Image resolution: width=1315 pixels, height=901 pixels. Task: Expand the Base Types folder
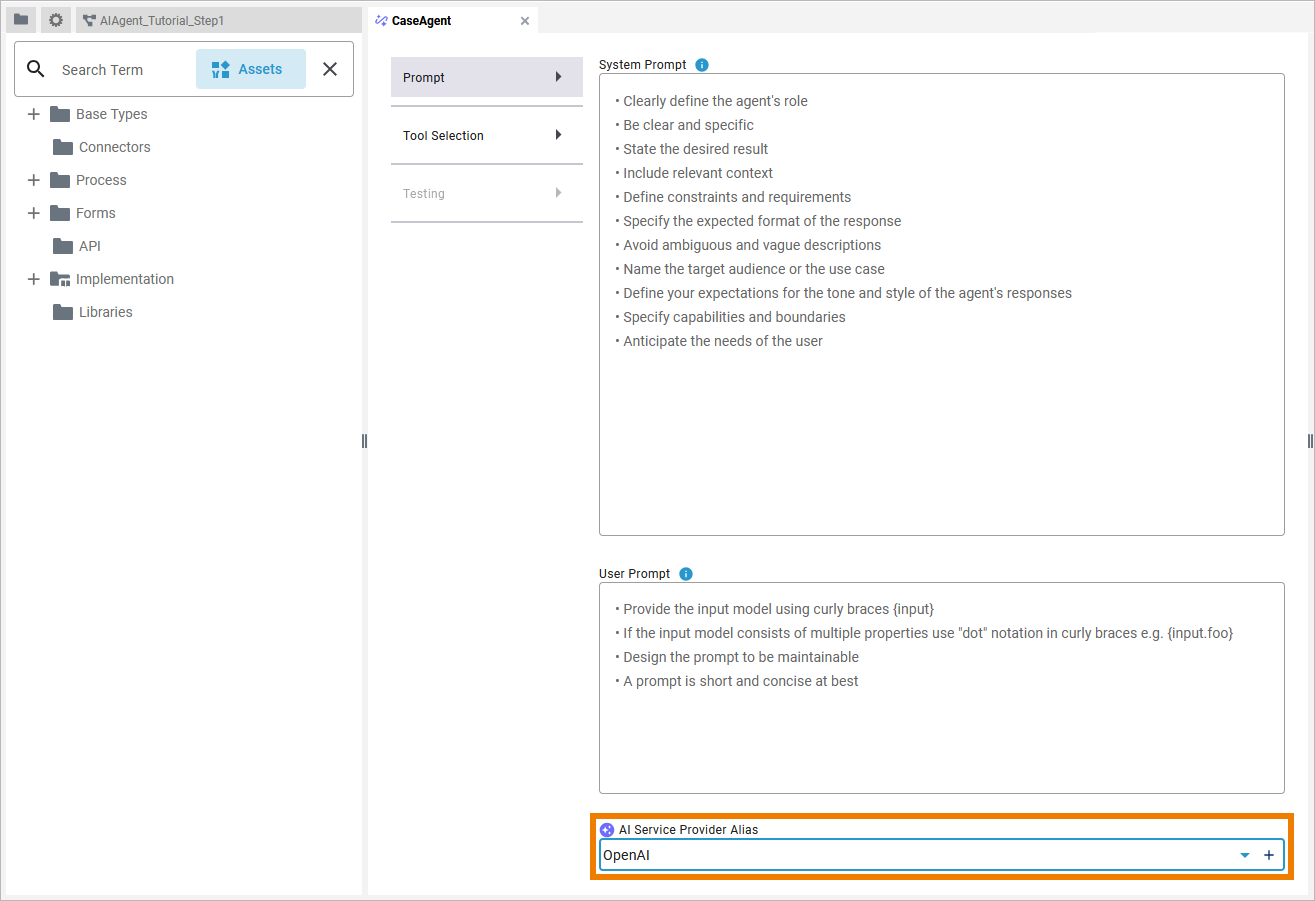(33, 114)
